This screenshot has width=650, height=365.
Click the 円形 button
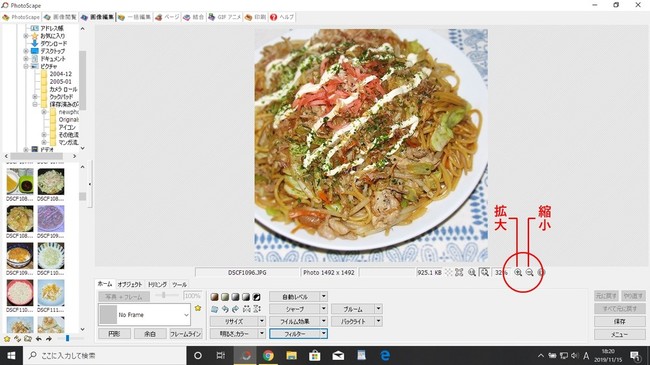(x=114, y=334)
